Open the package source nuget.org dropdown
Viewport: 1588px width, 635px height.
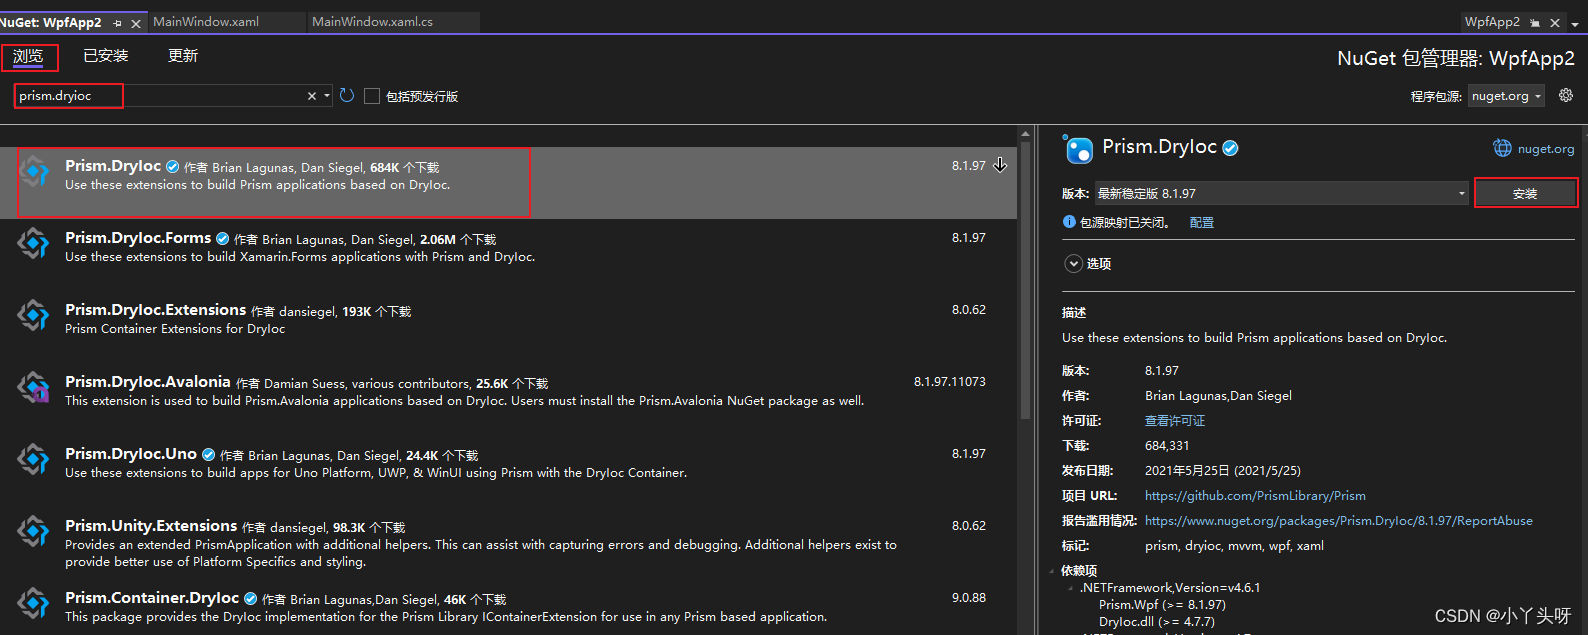[1506, 96]
